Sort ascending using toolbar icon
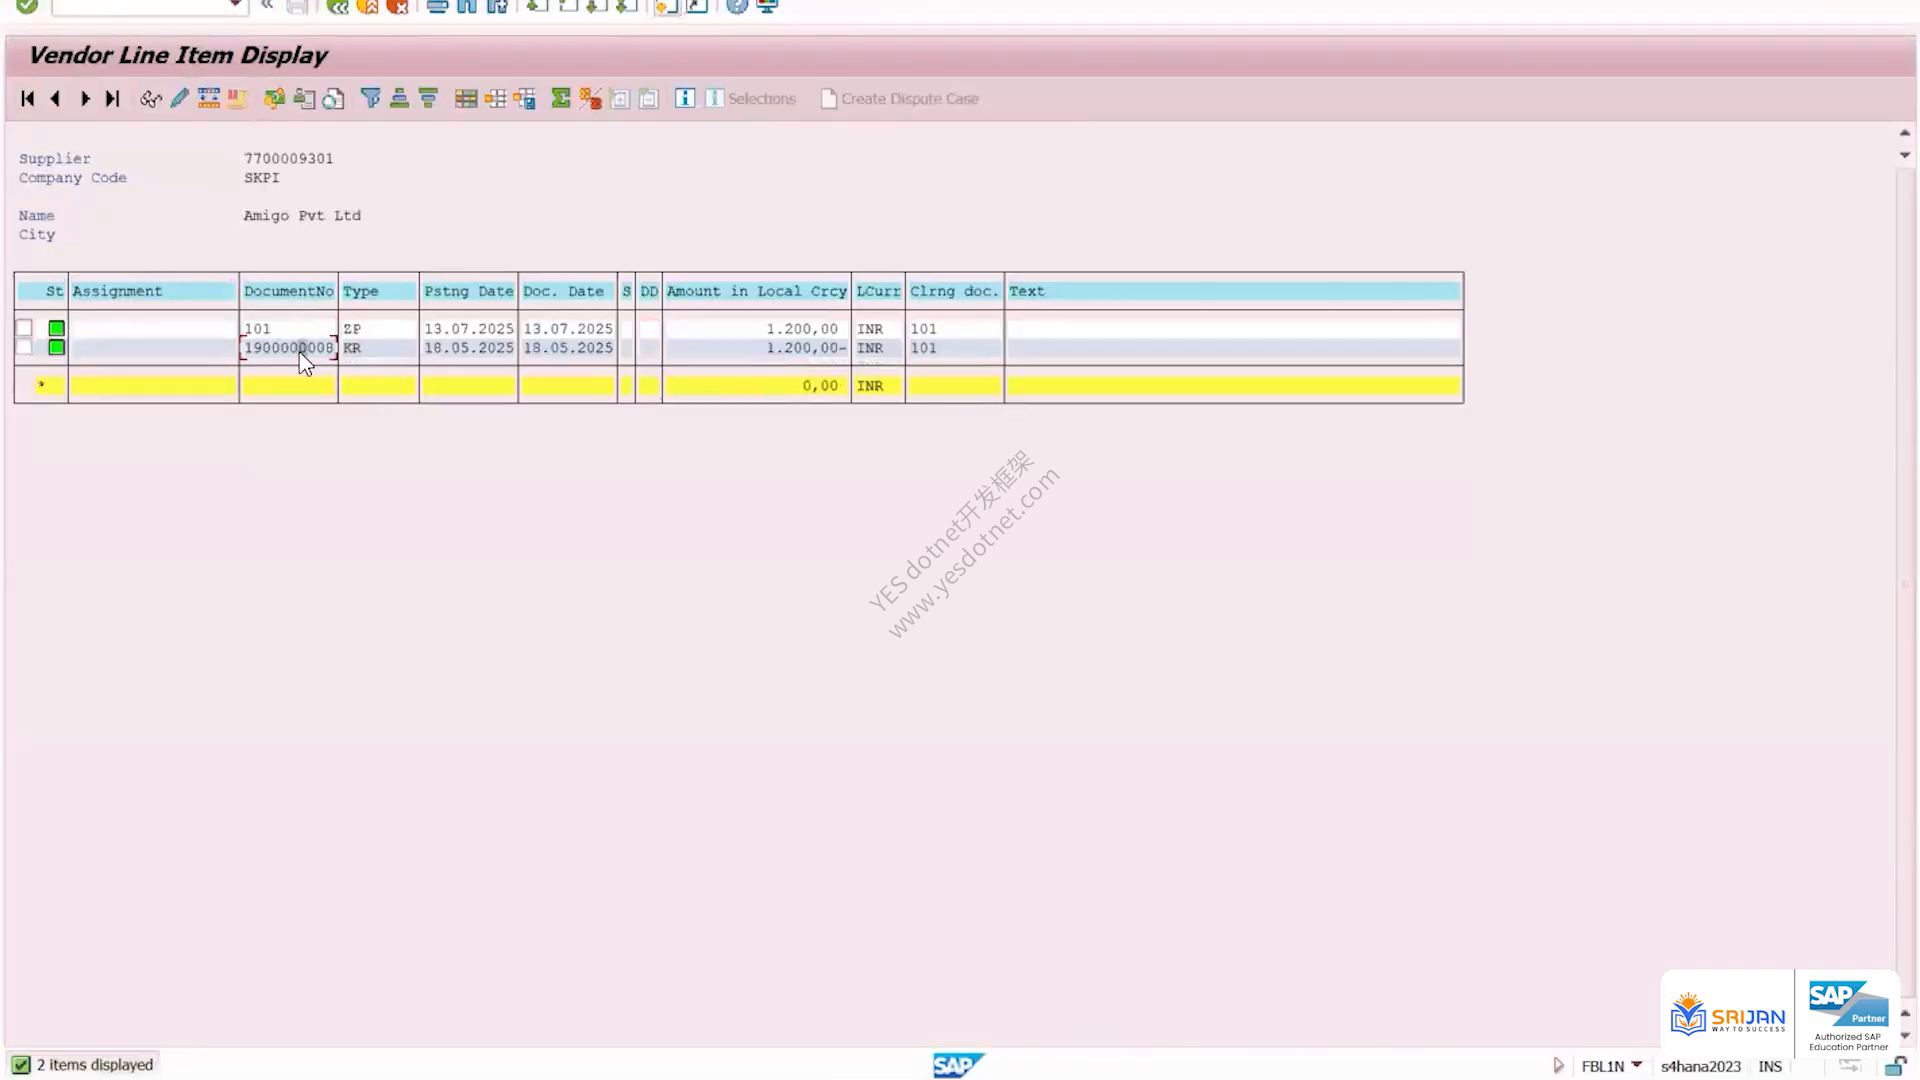Viewport: 1920px width, 1080px height. (x=399, y=98)
